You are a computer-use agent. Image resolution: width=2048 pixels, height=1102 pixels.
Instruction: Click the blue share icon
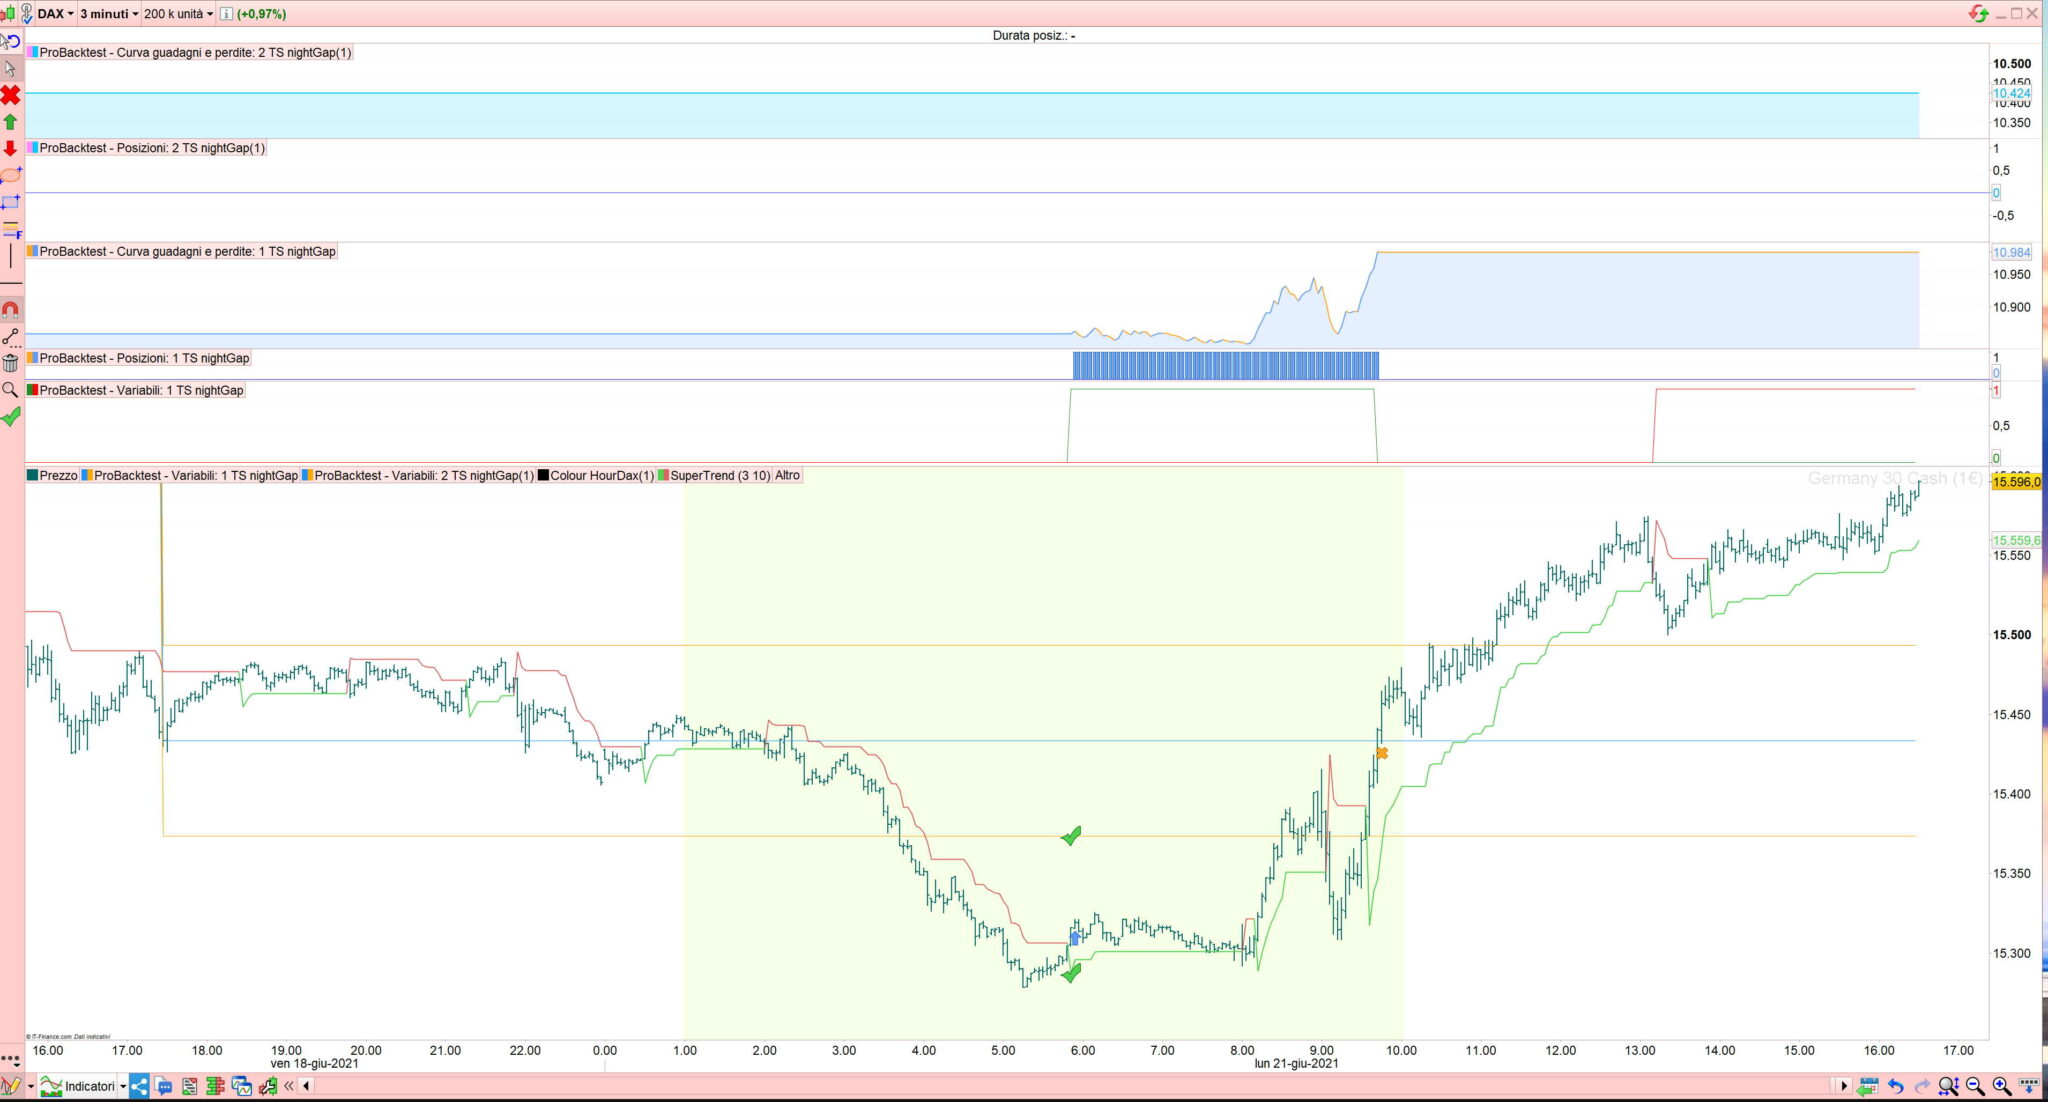click(139, 1086)
